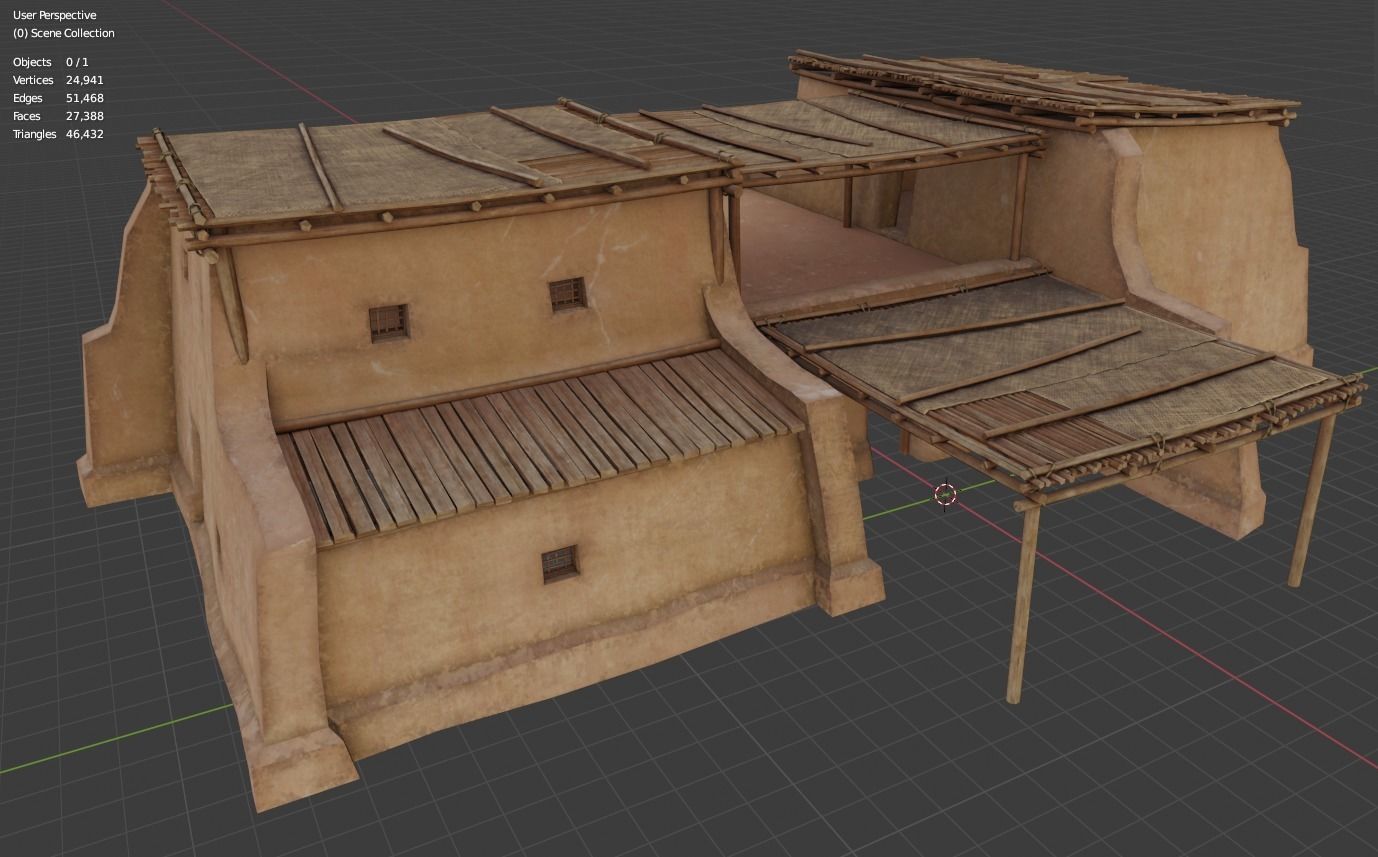Click the right upper-wall window of the house
Screen dimensions: 1378x857
tap(567, 295)
